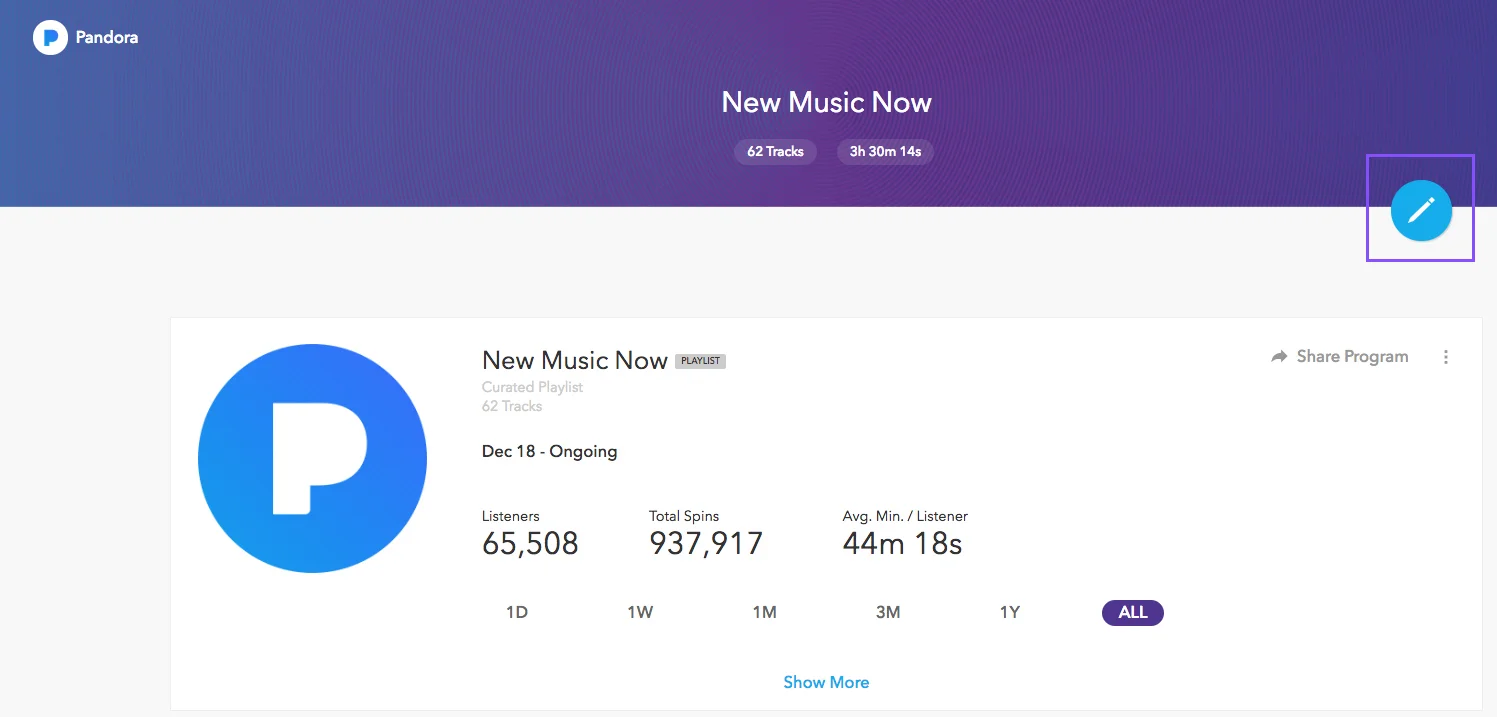The height and width of the screenshot is (717, 1497).
Task: Select the 3M time range
Action: (888, 612)
